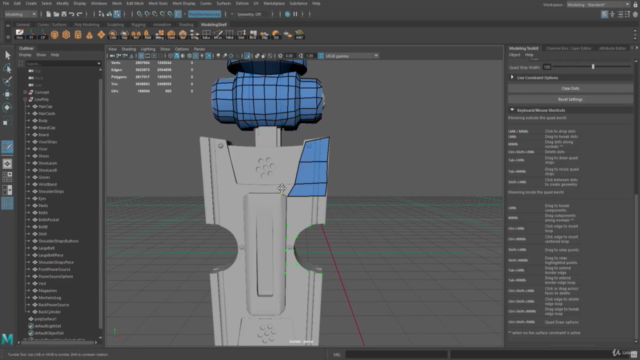Select the arrow Select tool in toolbox
Image resolution: width=640 pixels, height=360 pixels.
click(x=7, y=55)
